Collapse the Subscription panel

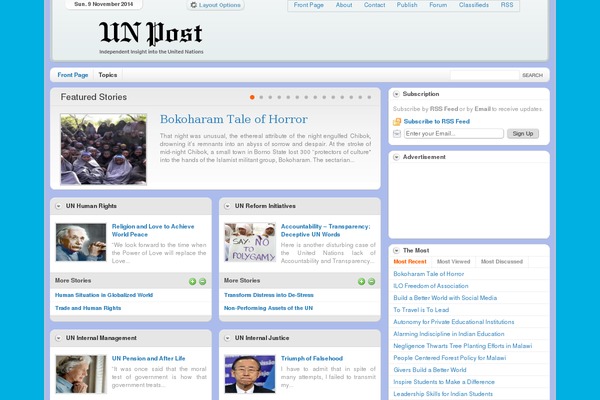click(396, 94)
